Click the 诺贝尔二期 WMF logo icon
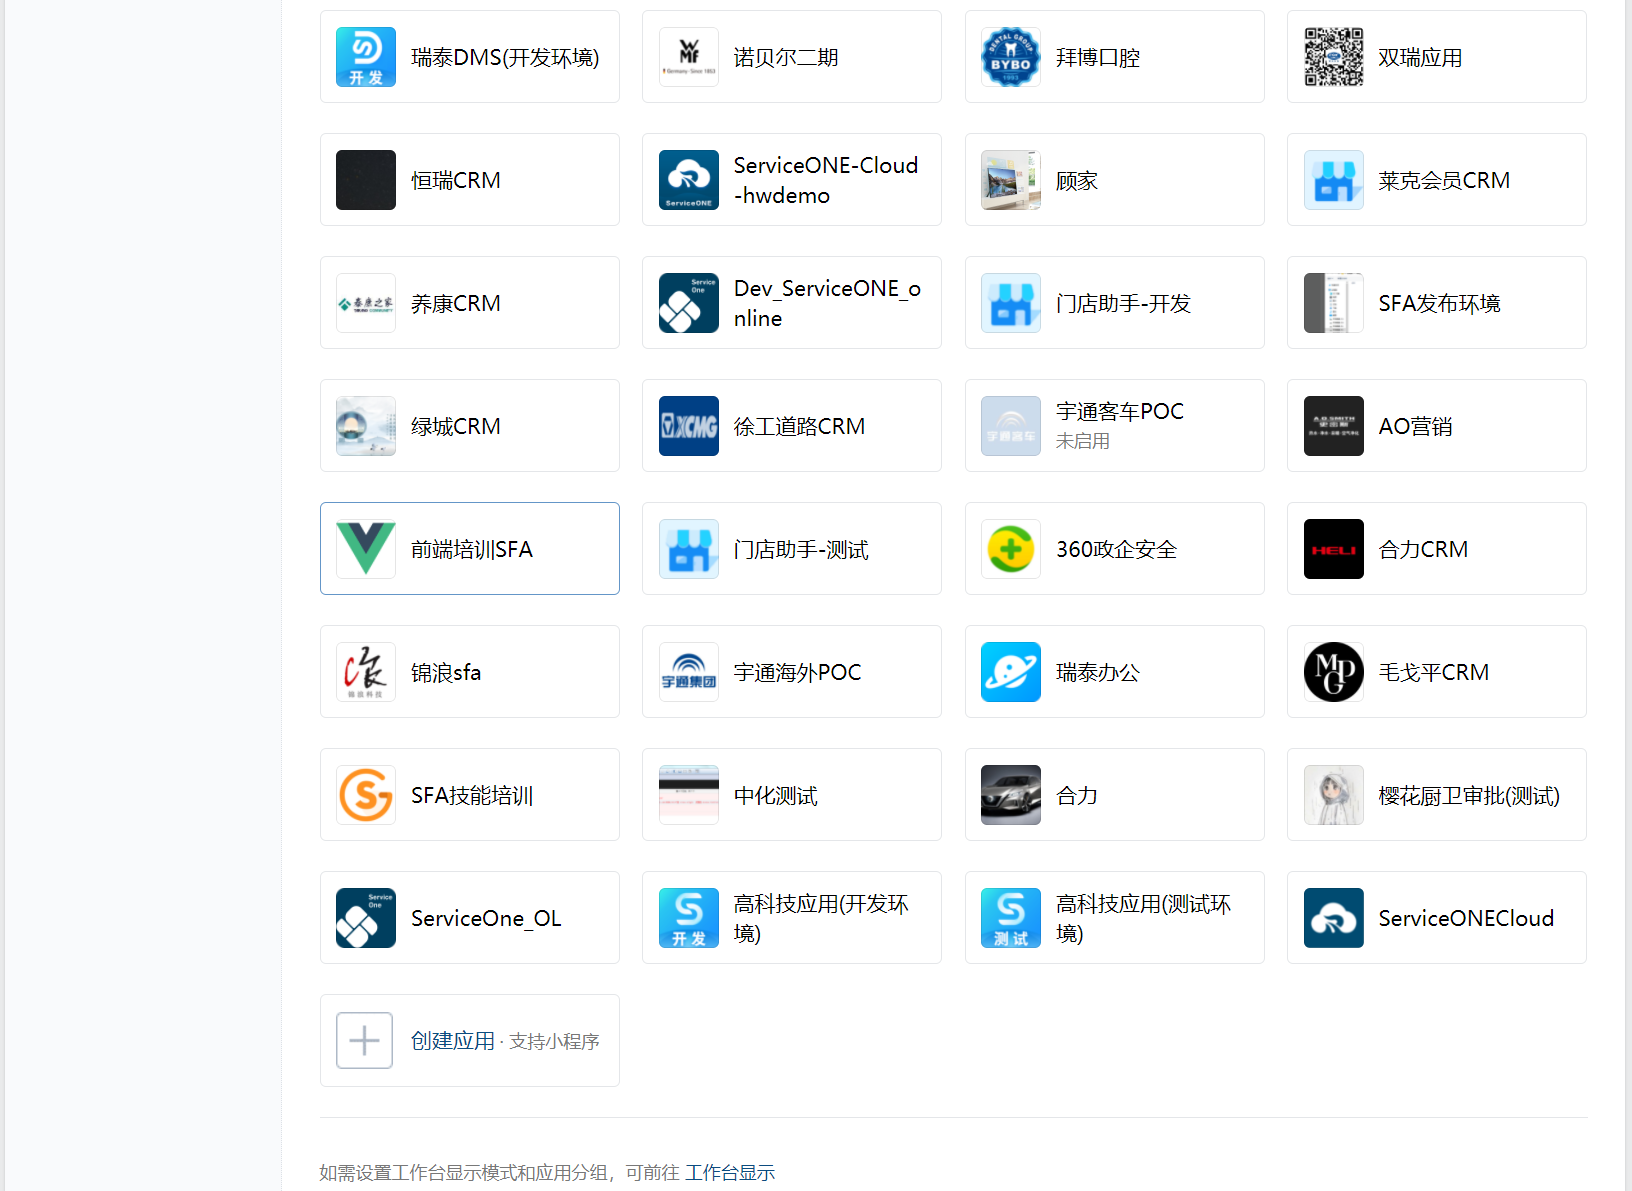 click(x=689, y=57)
